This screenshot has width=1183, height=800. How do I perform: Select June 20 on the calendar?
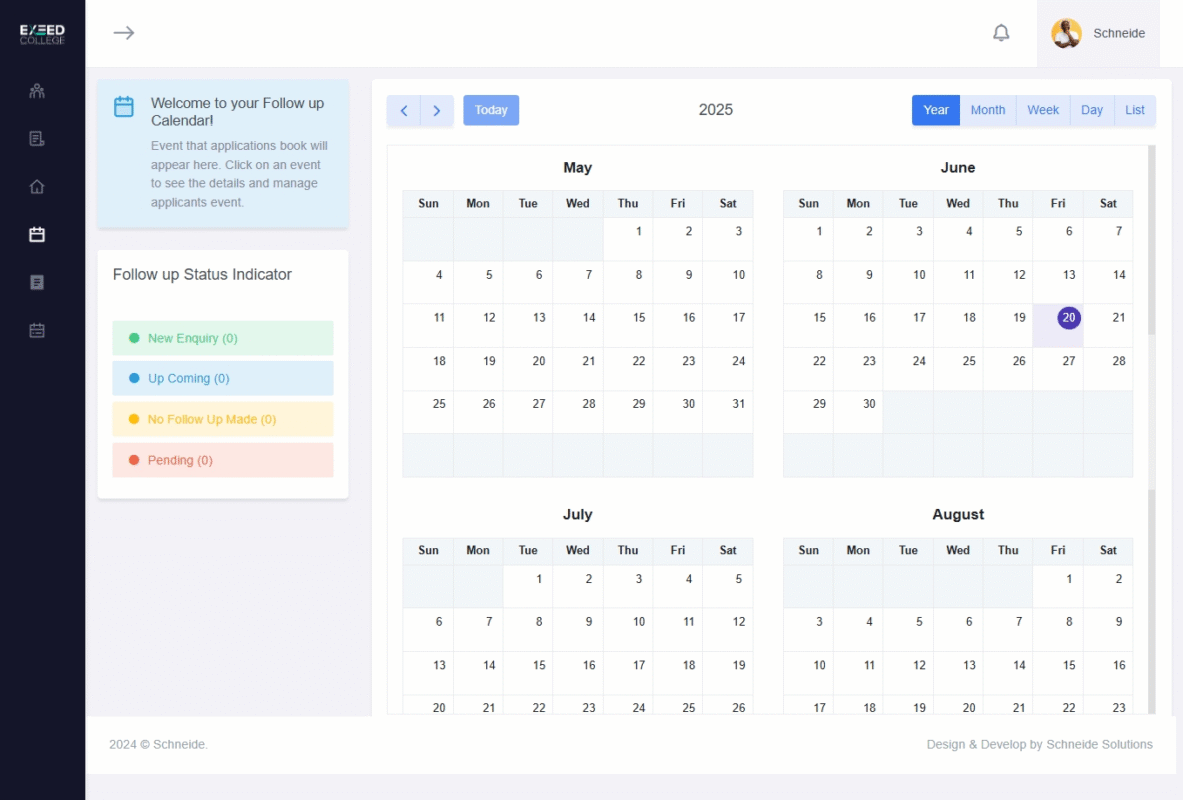tap(1069, 318)
